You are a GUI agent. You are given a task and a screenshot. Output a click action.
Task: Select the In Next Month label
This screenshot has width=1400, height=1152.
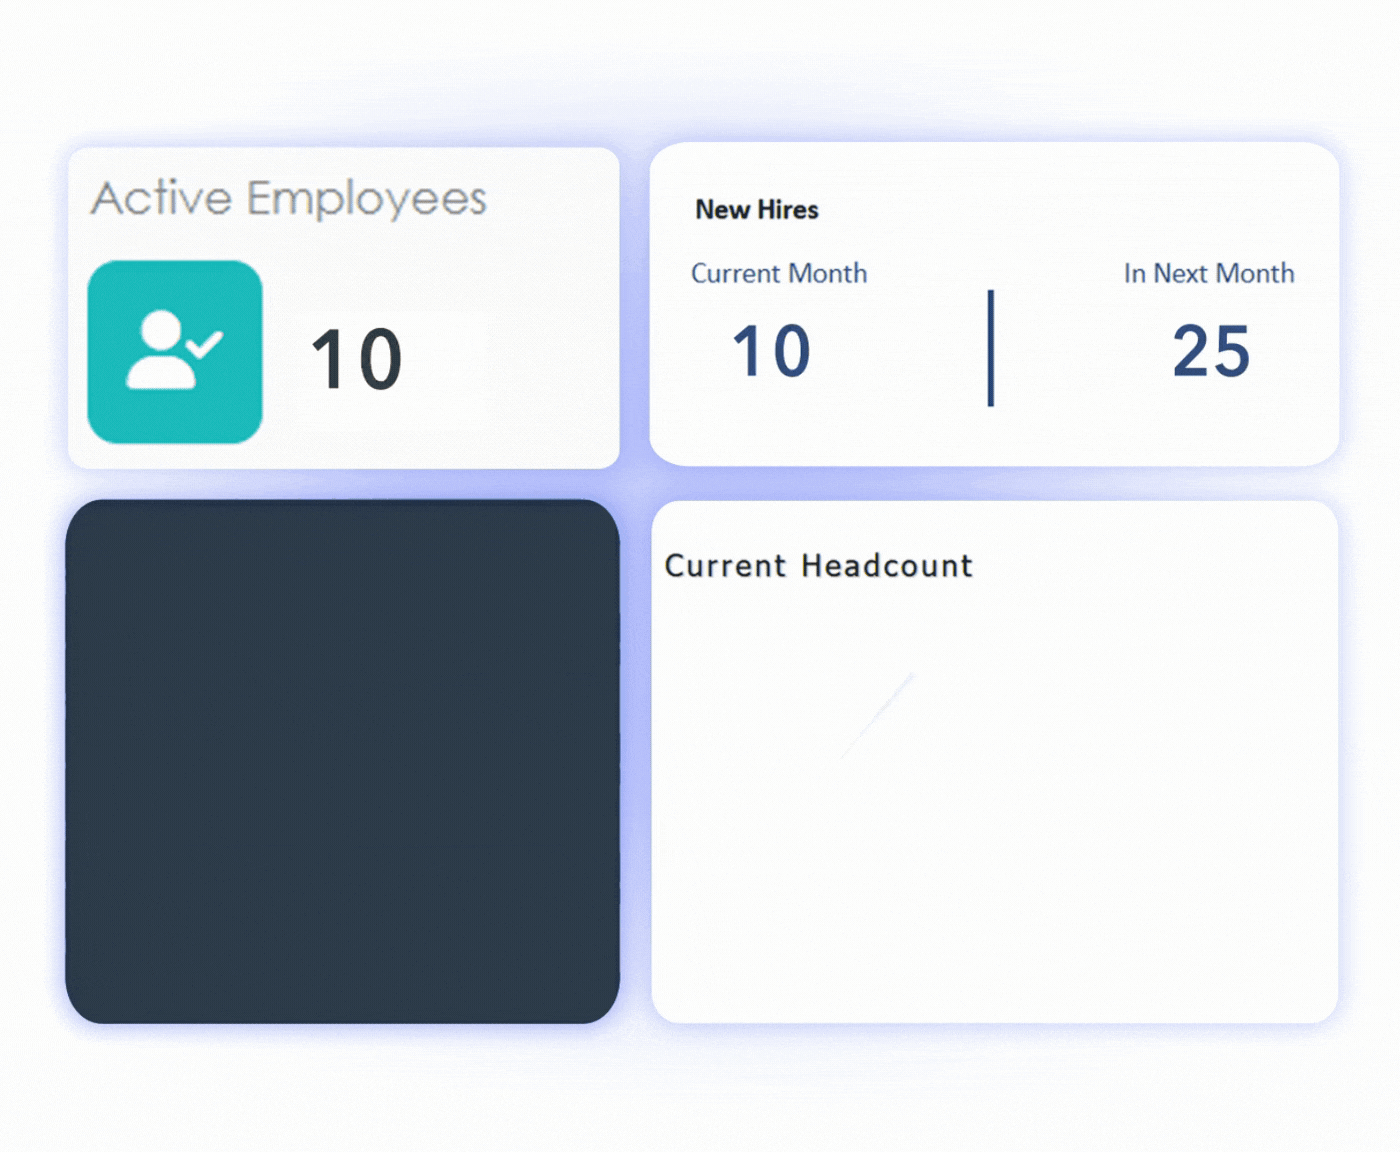click(1209, 273)
